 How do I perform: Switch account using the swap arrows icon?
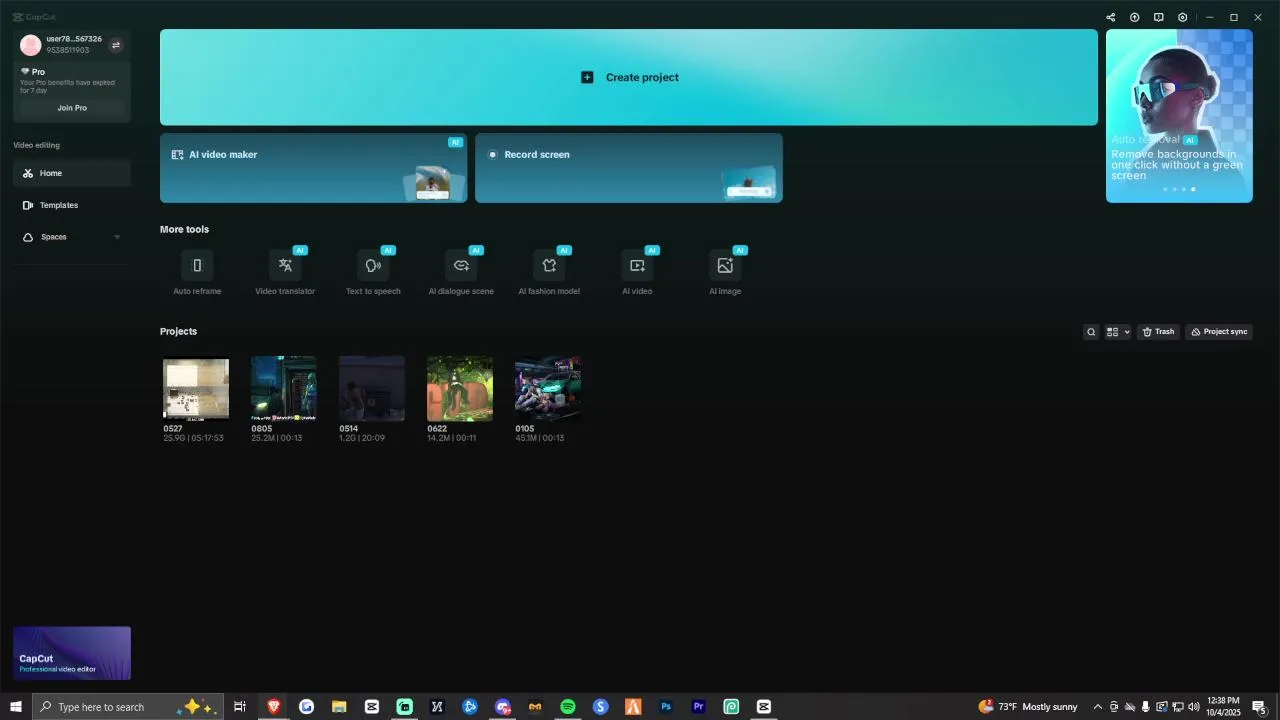coord(115,45)
